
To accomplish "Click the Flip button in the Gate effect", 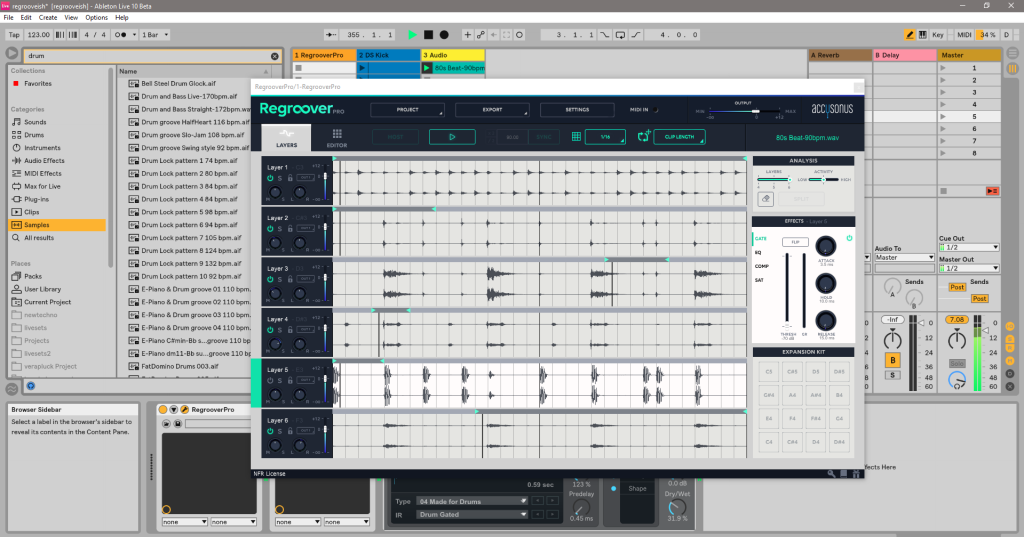I will click(796, 242).
